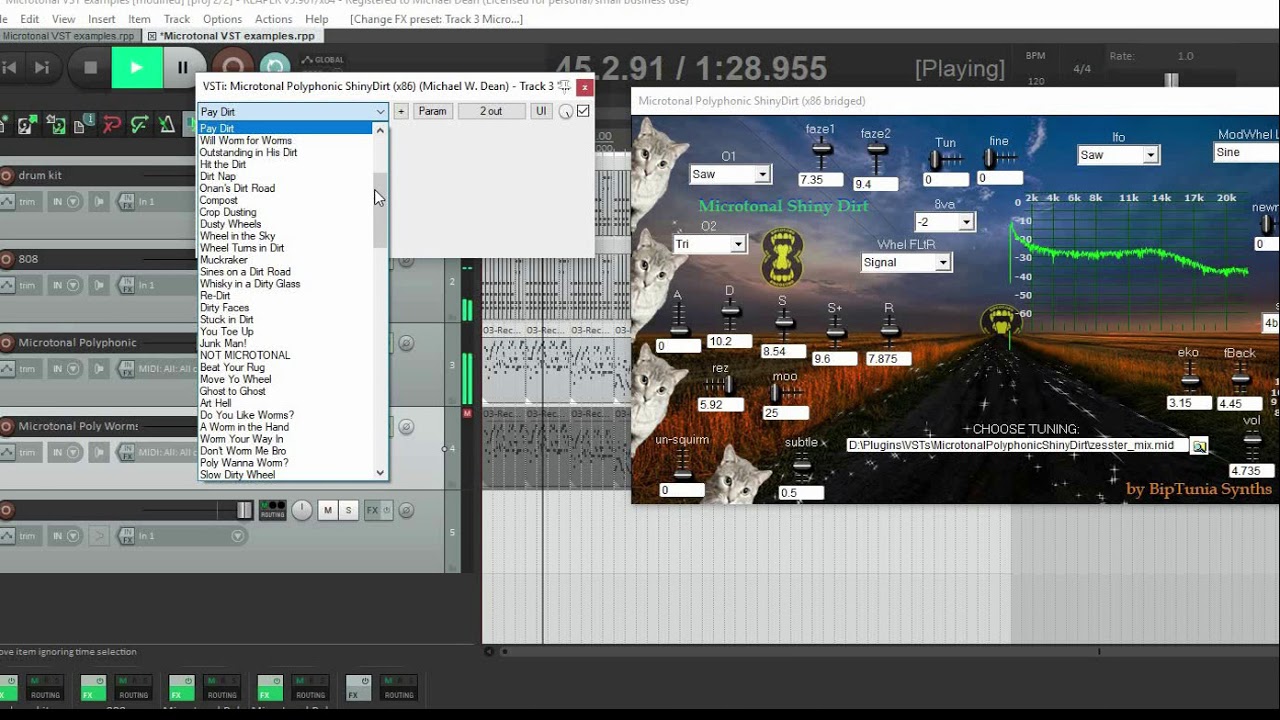Arm record on 808 track
This screenshot has height=720, width=1280.
(7, 259)
